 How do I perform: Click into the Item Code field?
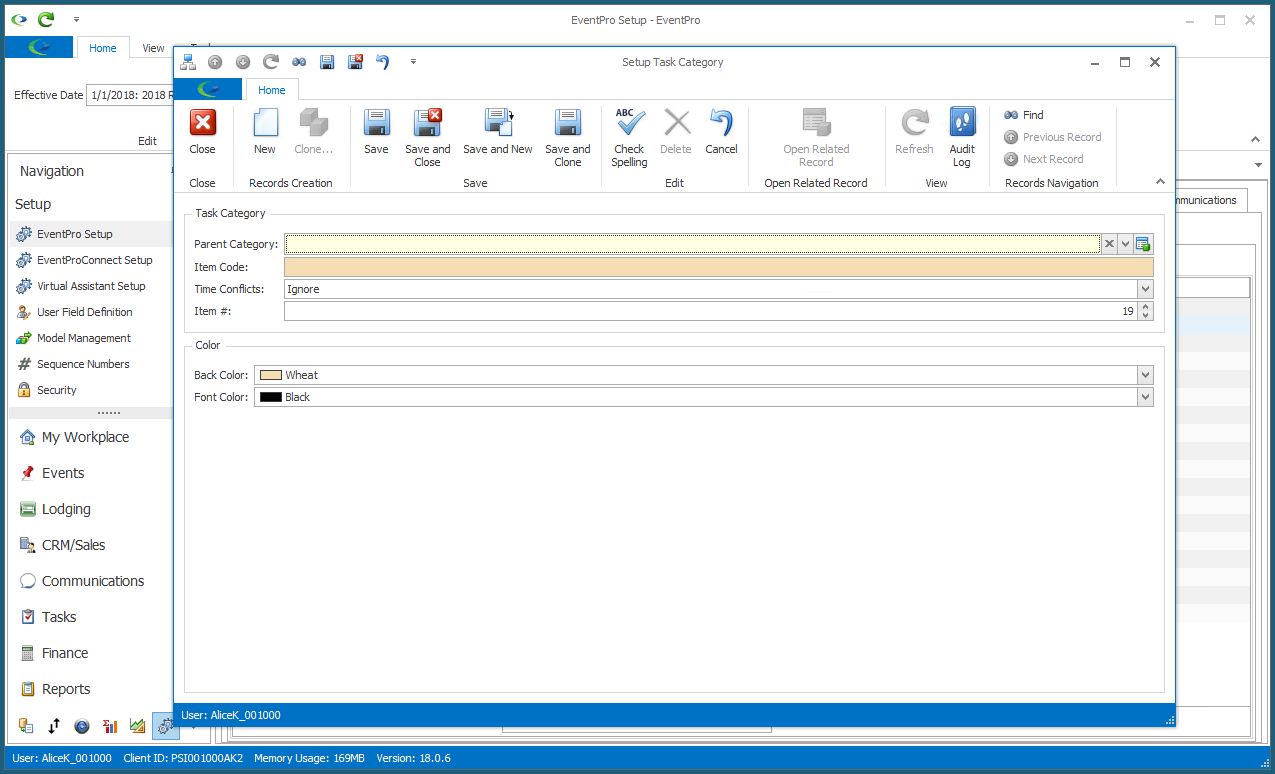[x=718, y=267]
